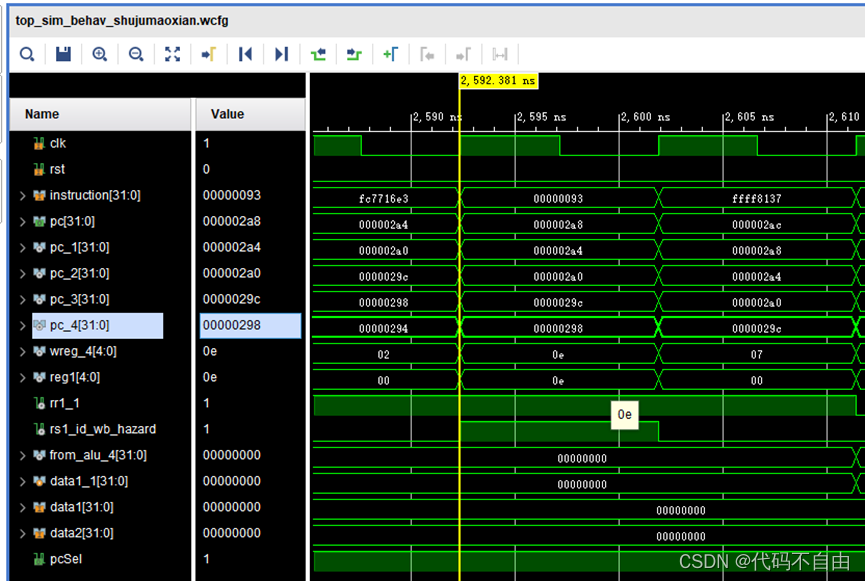
Task: Select the rs1_id_wb_hazard signal
Action: pos(102,430)
